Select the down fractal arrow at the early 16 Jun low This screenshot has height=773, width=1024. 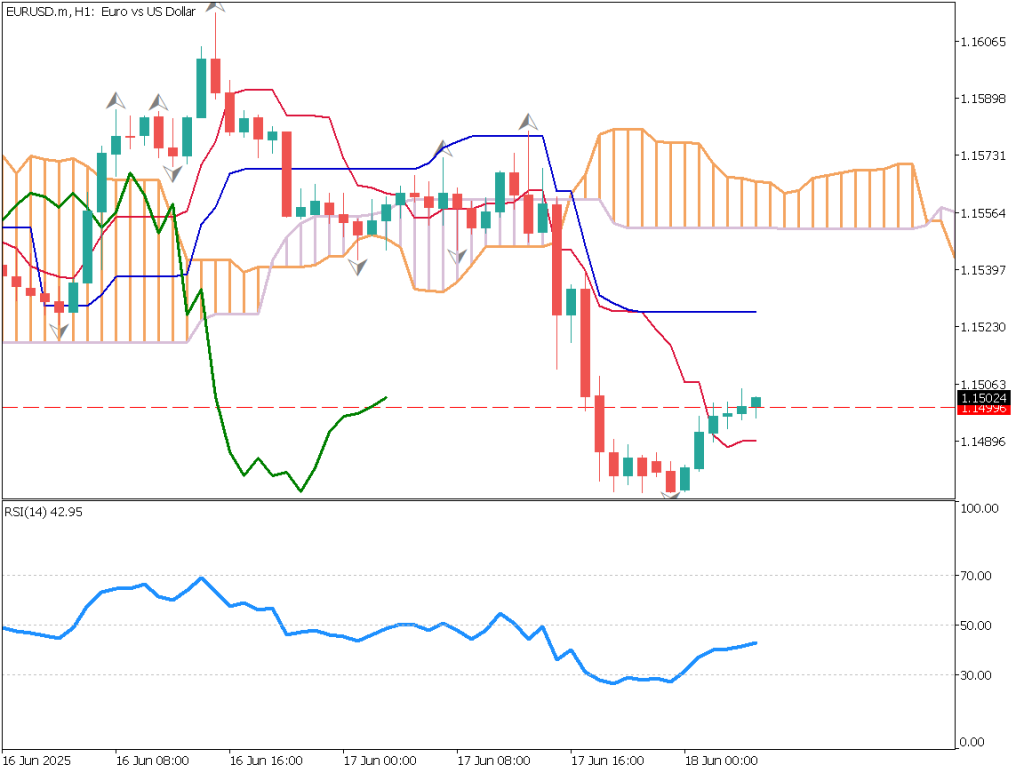[59, 330]
